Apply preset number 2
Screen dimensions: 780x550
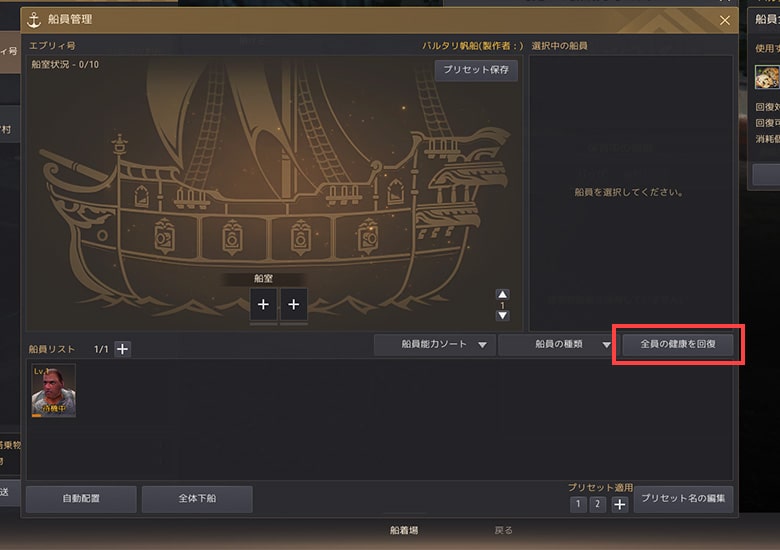click(x=597, y=504)
